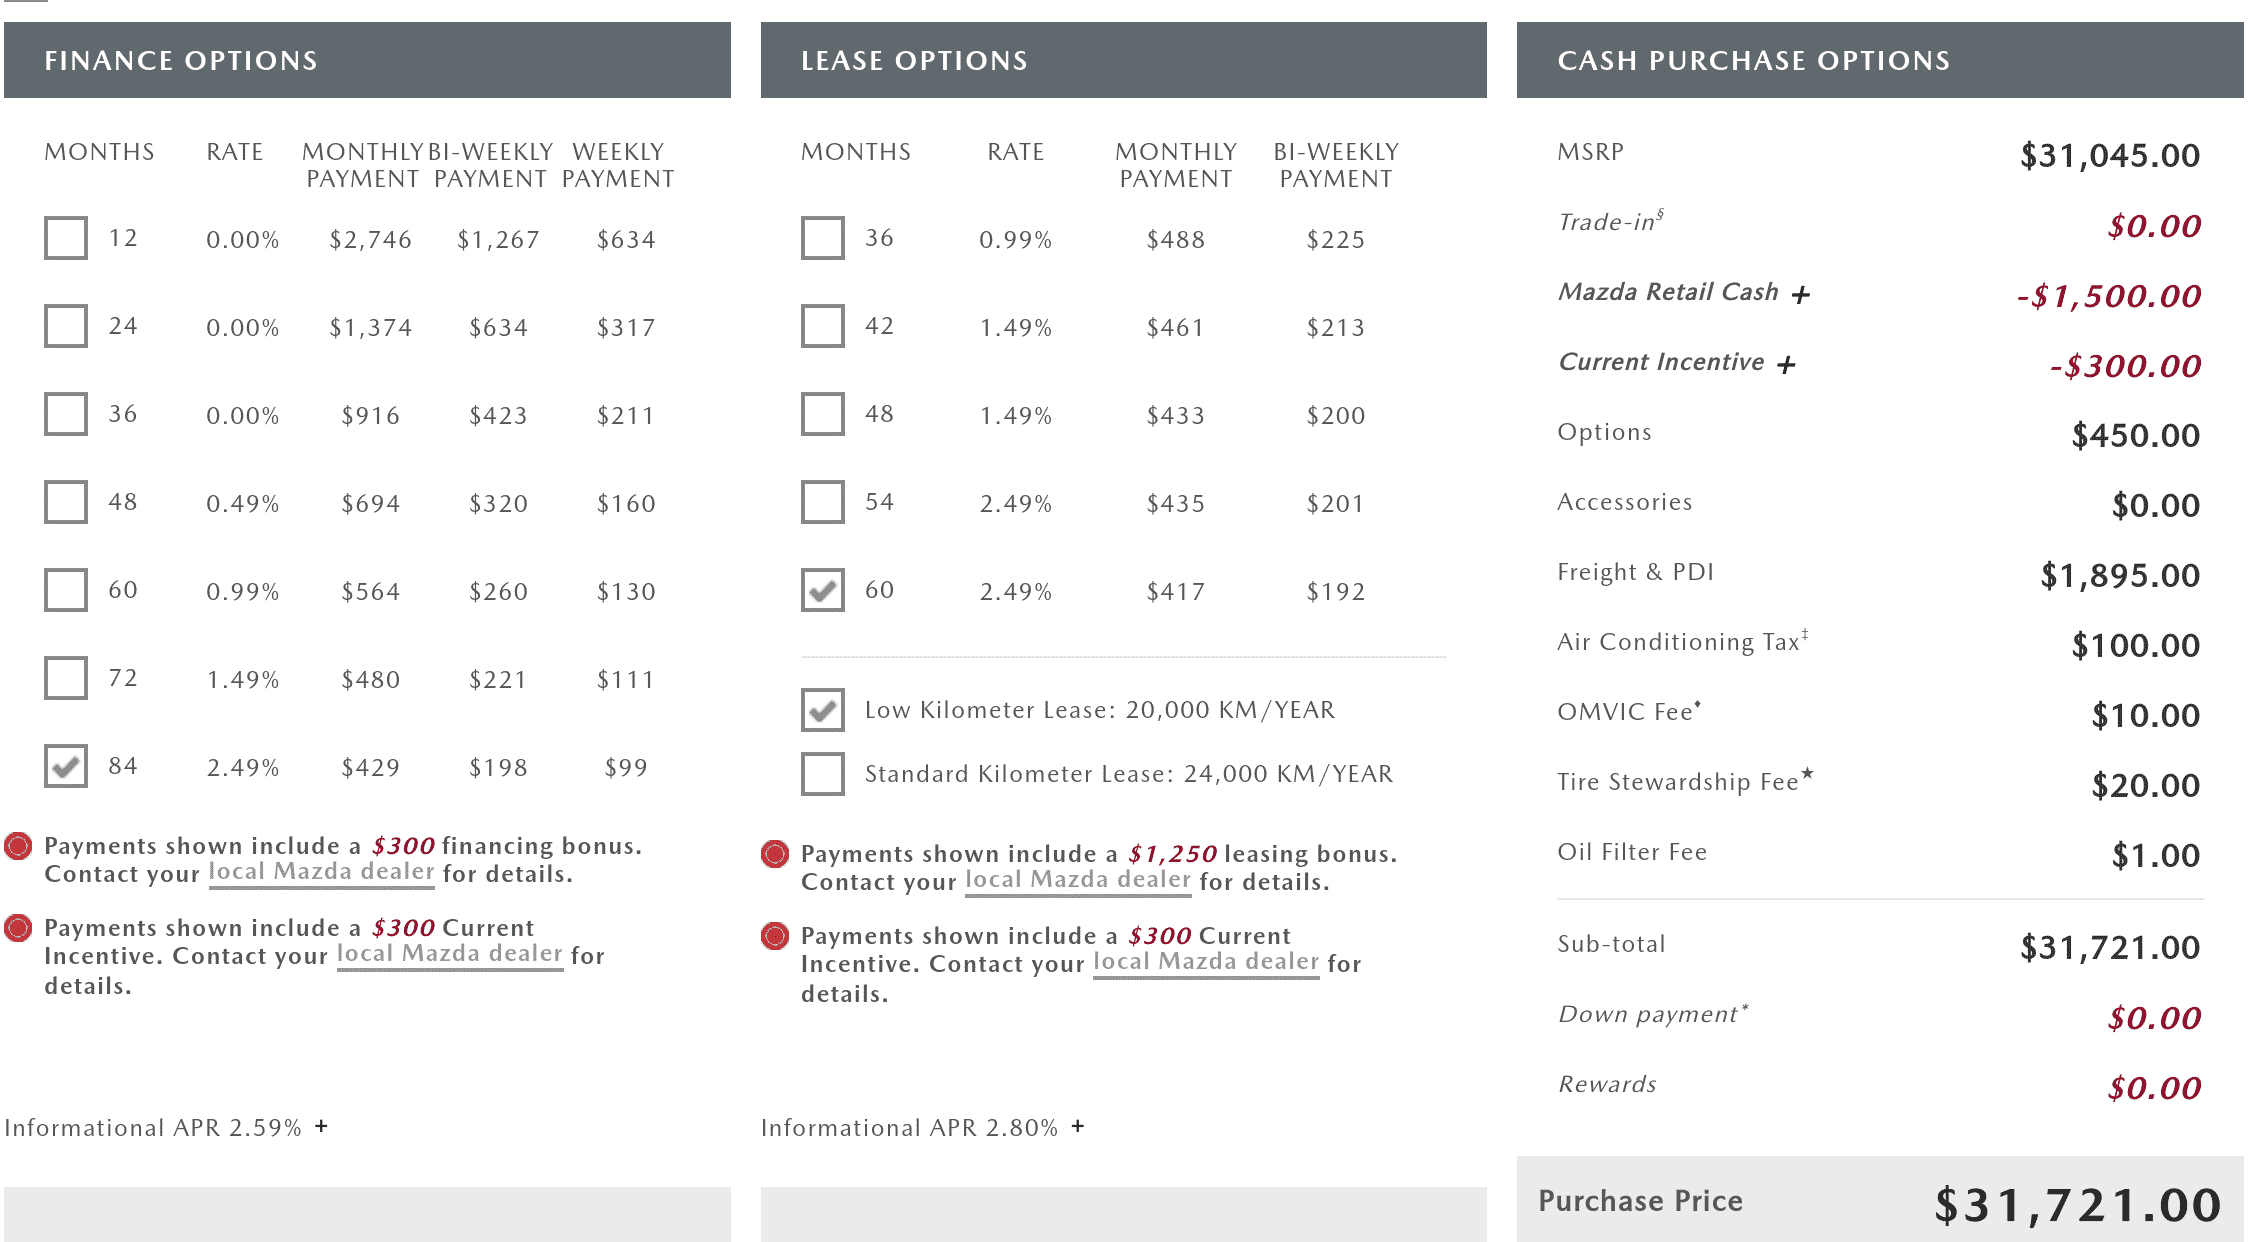Click red bullet beside lease Current Incentive note
The width and height of the screenshot is (2262, 1242).
point(775,936)
